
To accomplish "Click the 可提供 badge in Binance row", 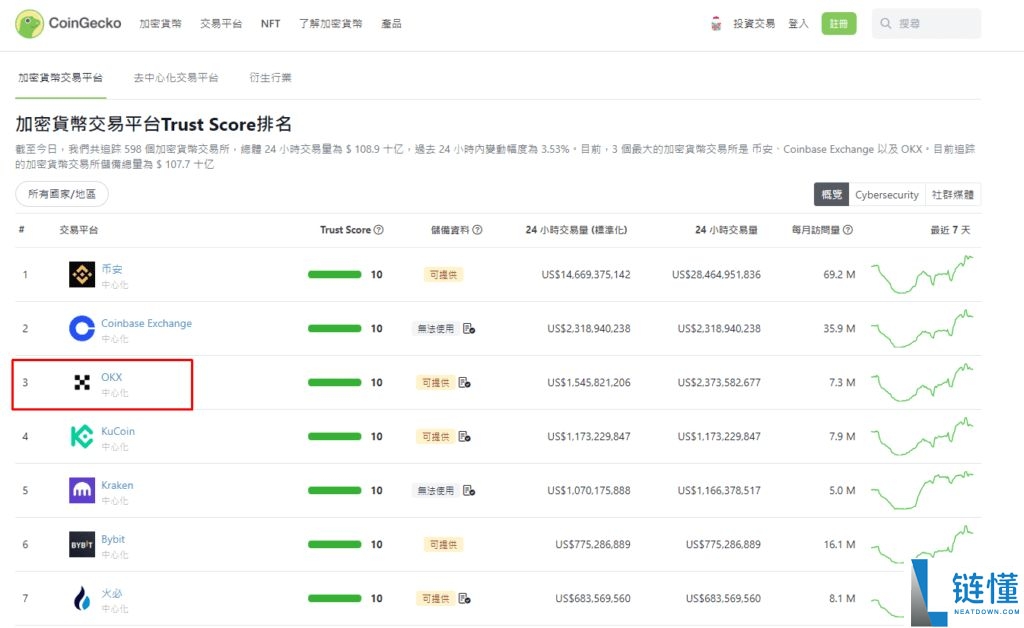I will coord(443,275).
